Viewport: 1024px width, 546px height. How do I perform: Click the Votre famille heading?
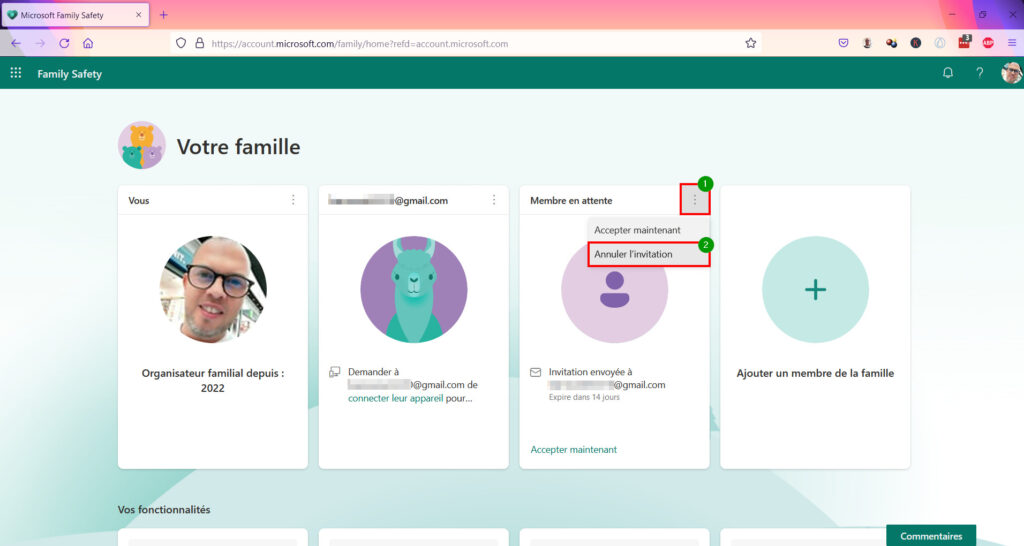point(238,146)
